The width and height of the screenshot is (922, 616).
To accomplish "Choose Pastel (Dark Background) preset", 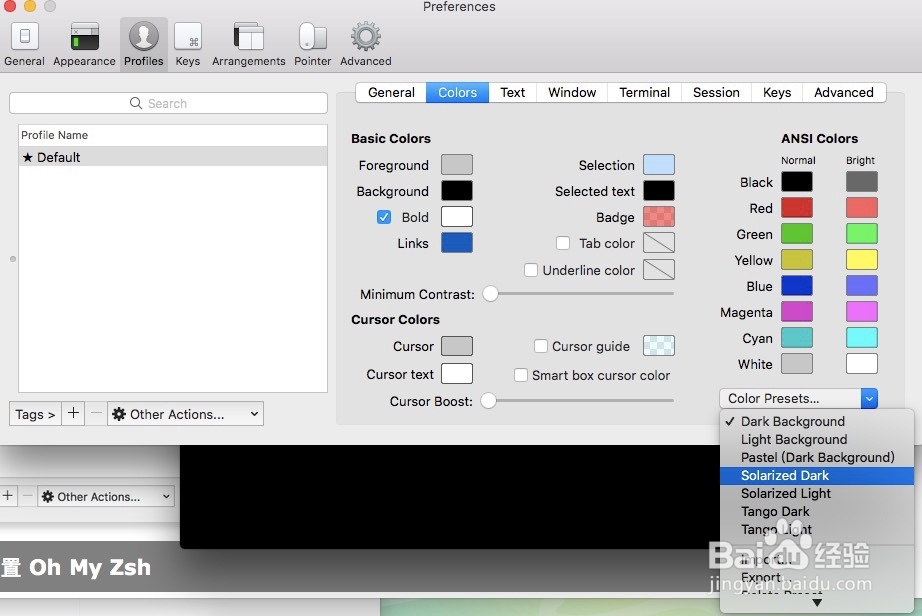I will pyautogui.click(x=817, y=457).
